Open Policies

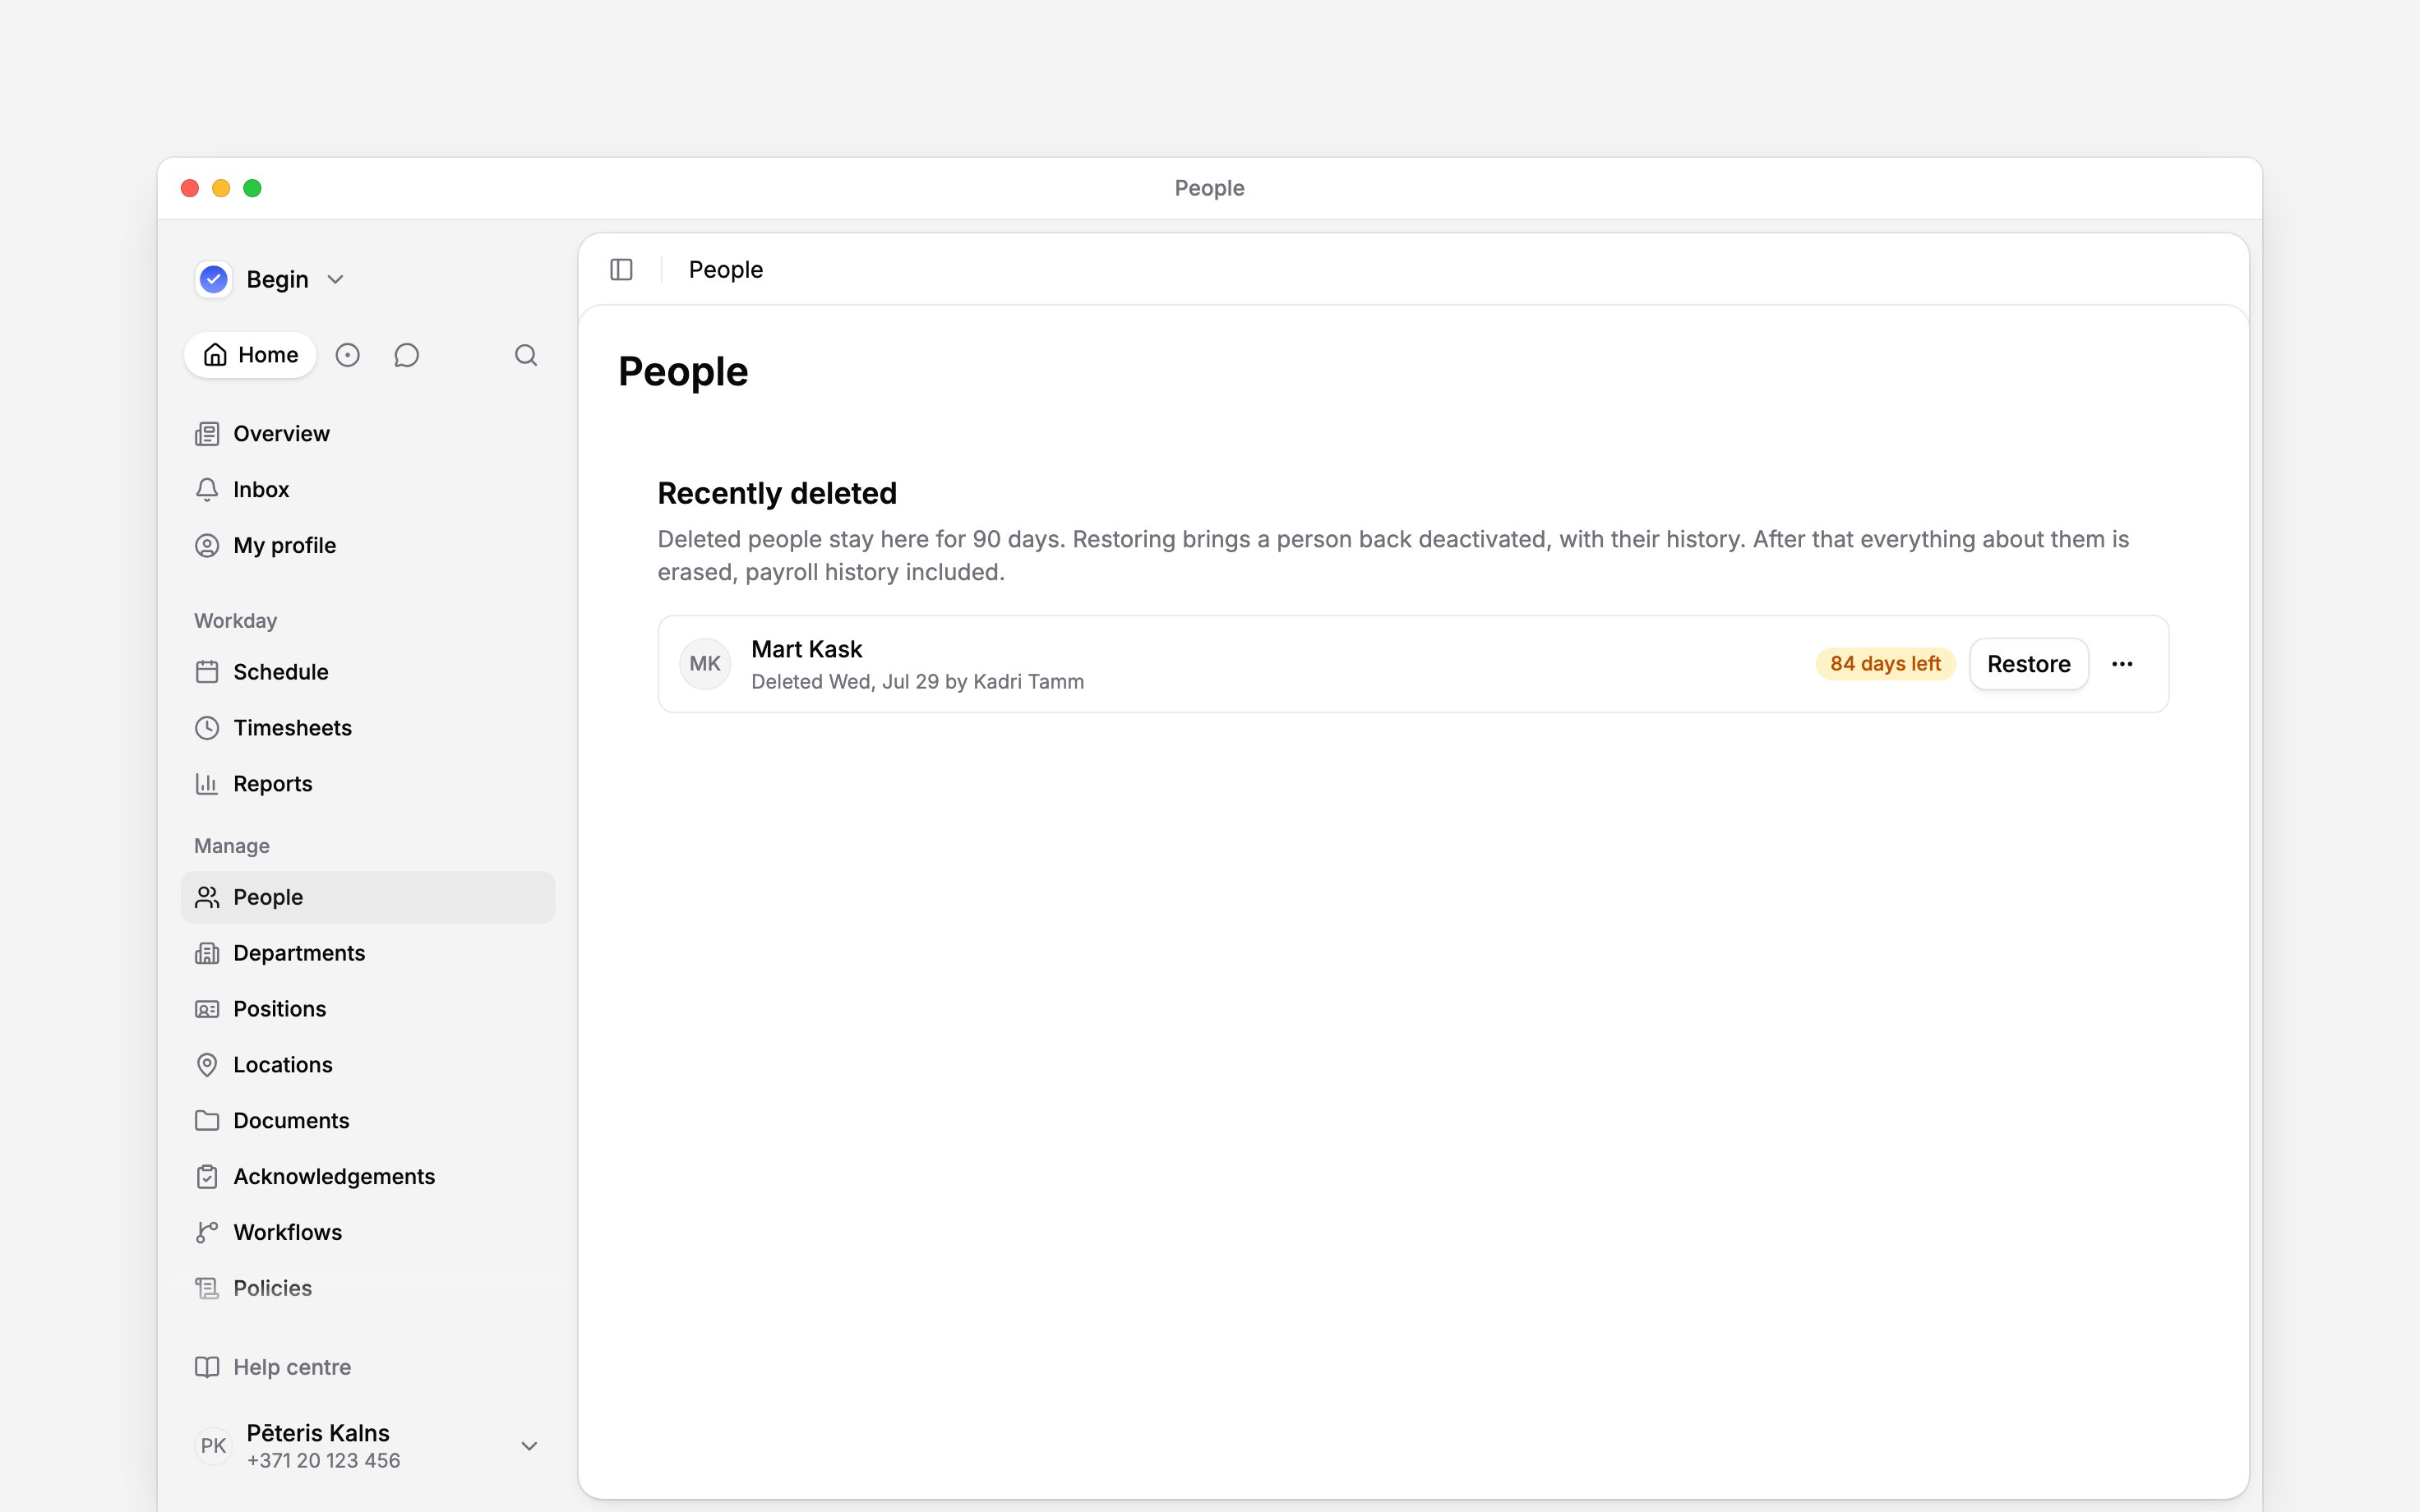[368, 1289]
